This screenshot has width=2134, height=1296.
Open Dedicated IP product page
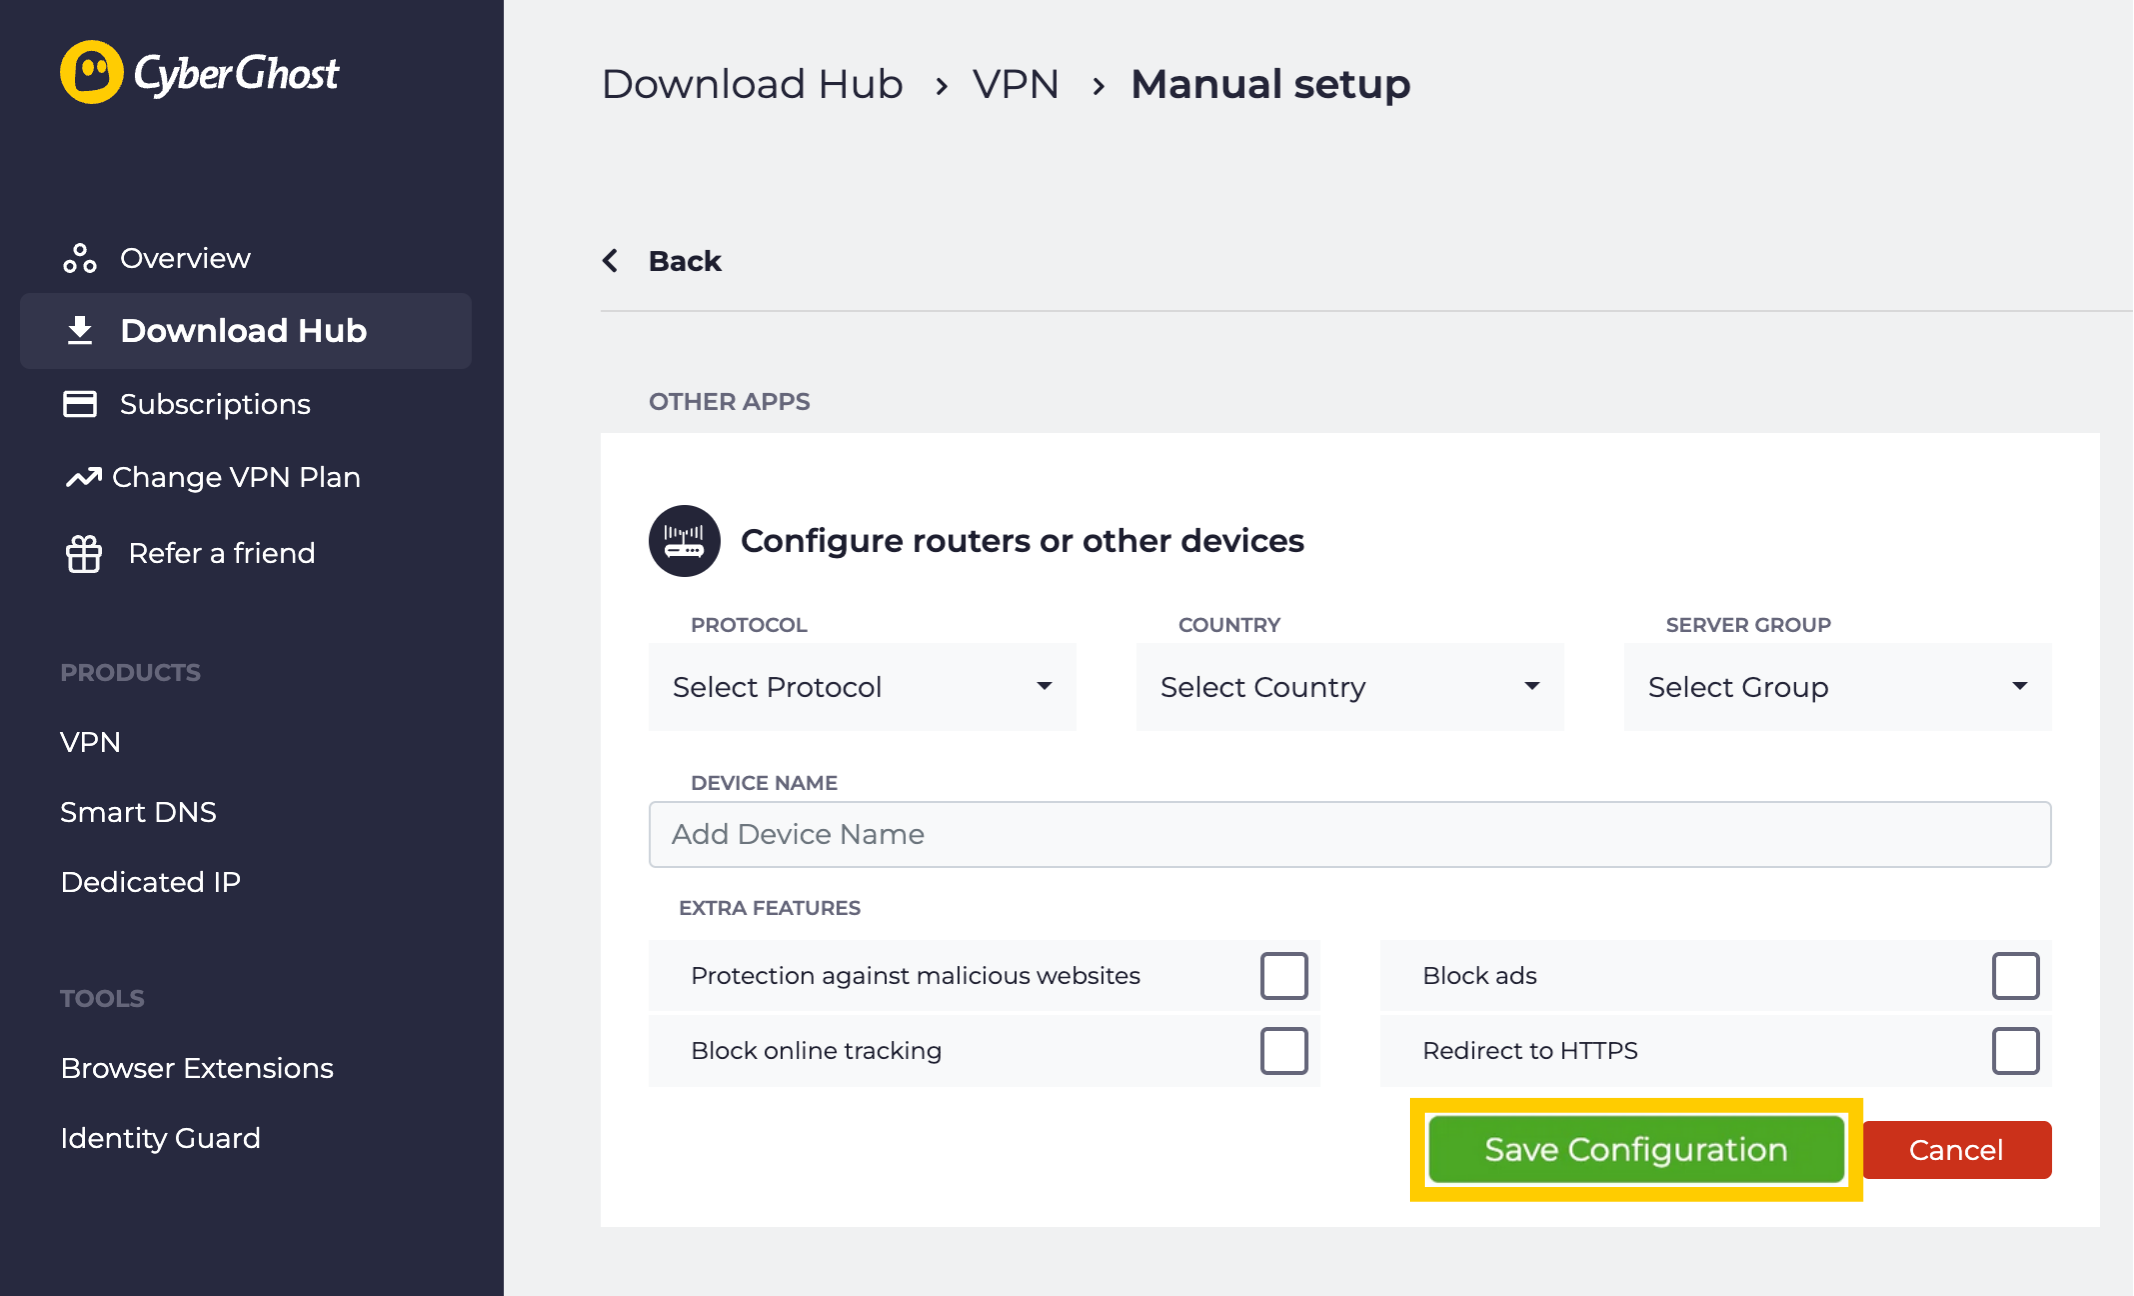coord(150,882)
